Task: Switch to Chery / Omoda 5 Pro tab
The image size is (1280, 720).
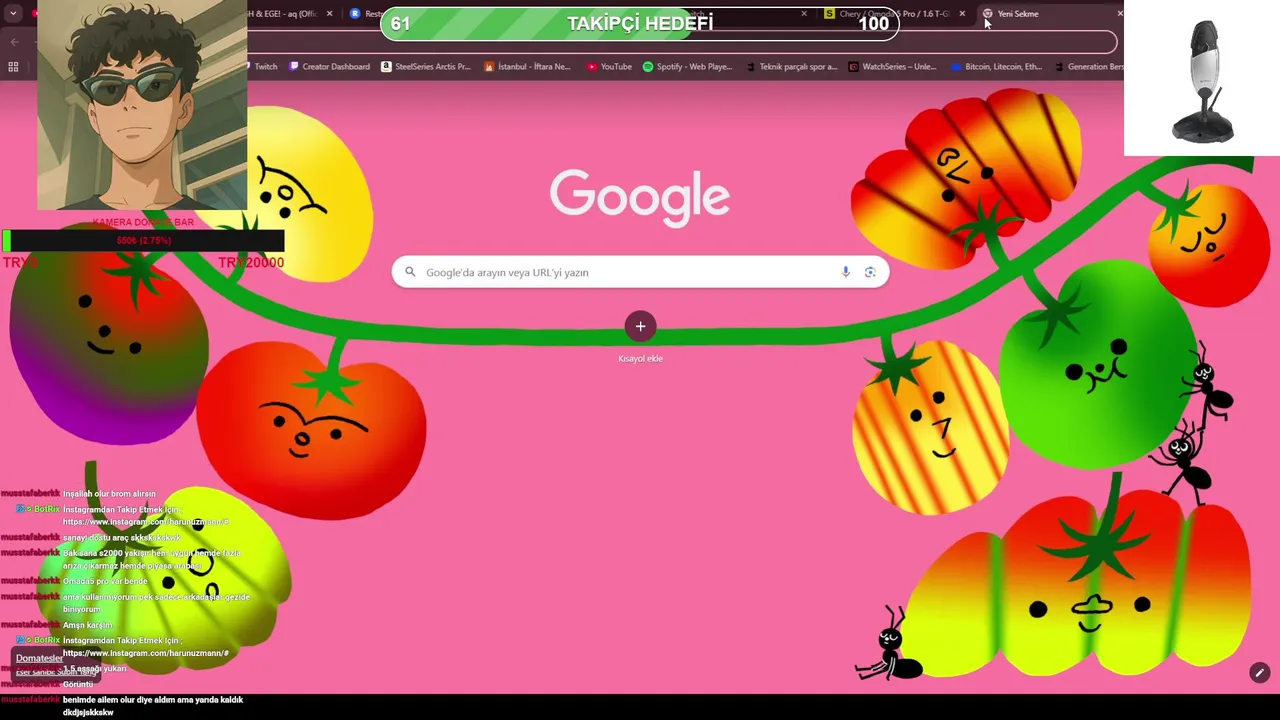Action: coord(893,14)
